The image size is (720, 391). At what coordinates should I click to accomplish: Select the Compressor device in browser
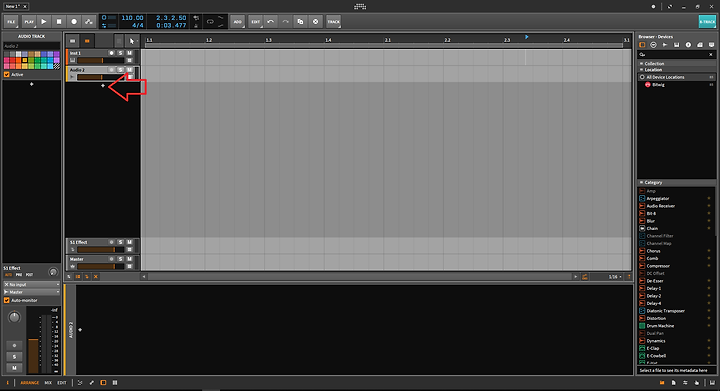[x=675, y=266]
